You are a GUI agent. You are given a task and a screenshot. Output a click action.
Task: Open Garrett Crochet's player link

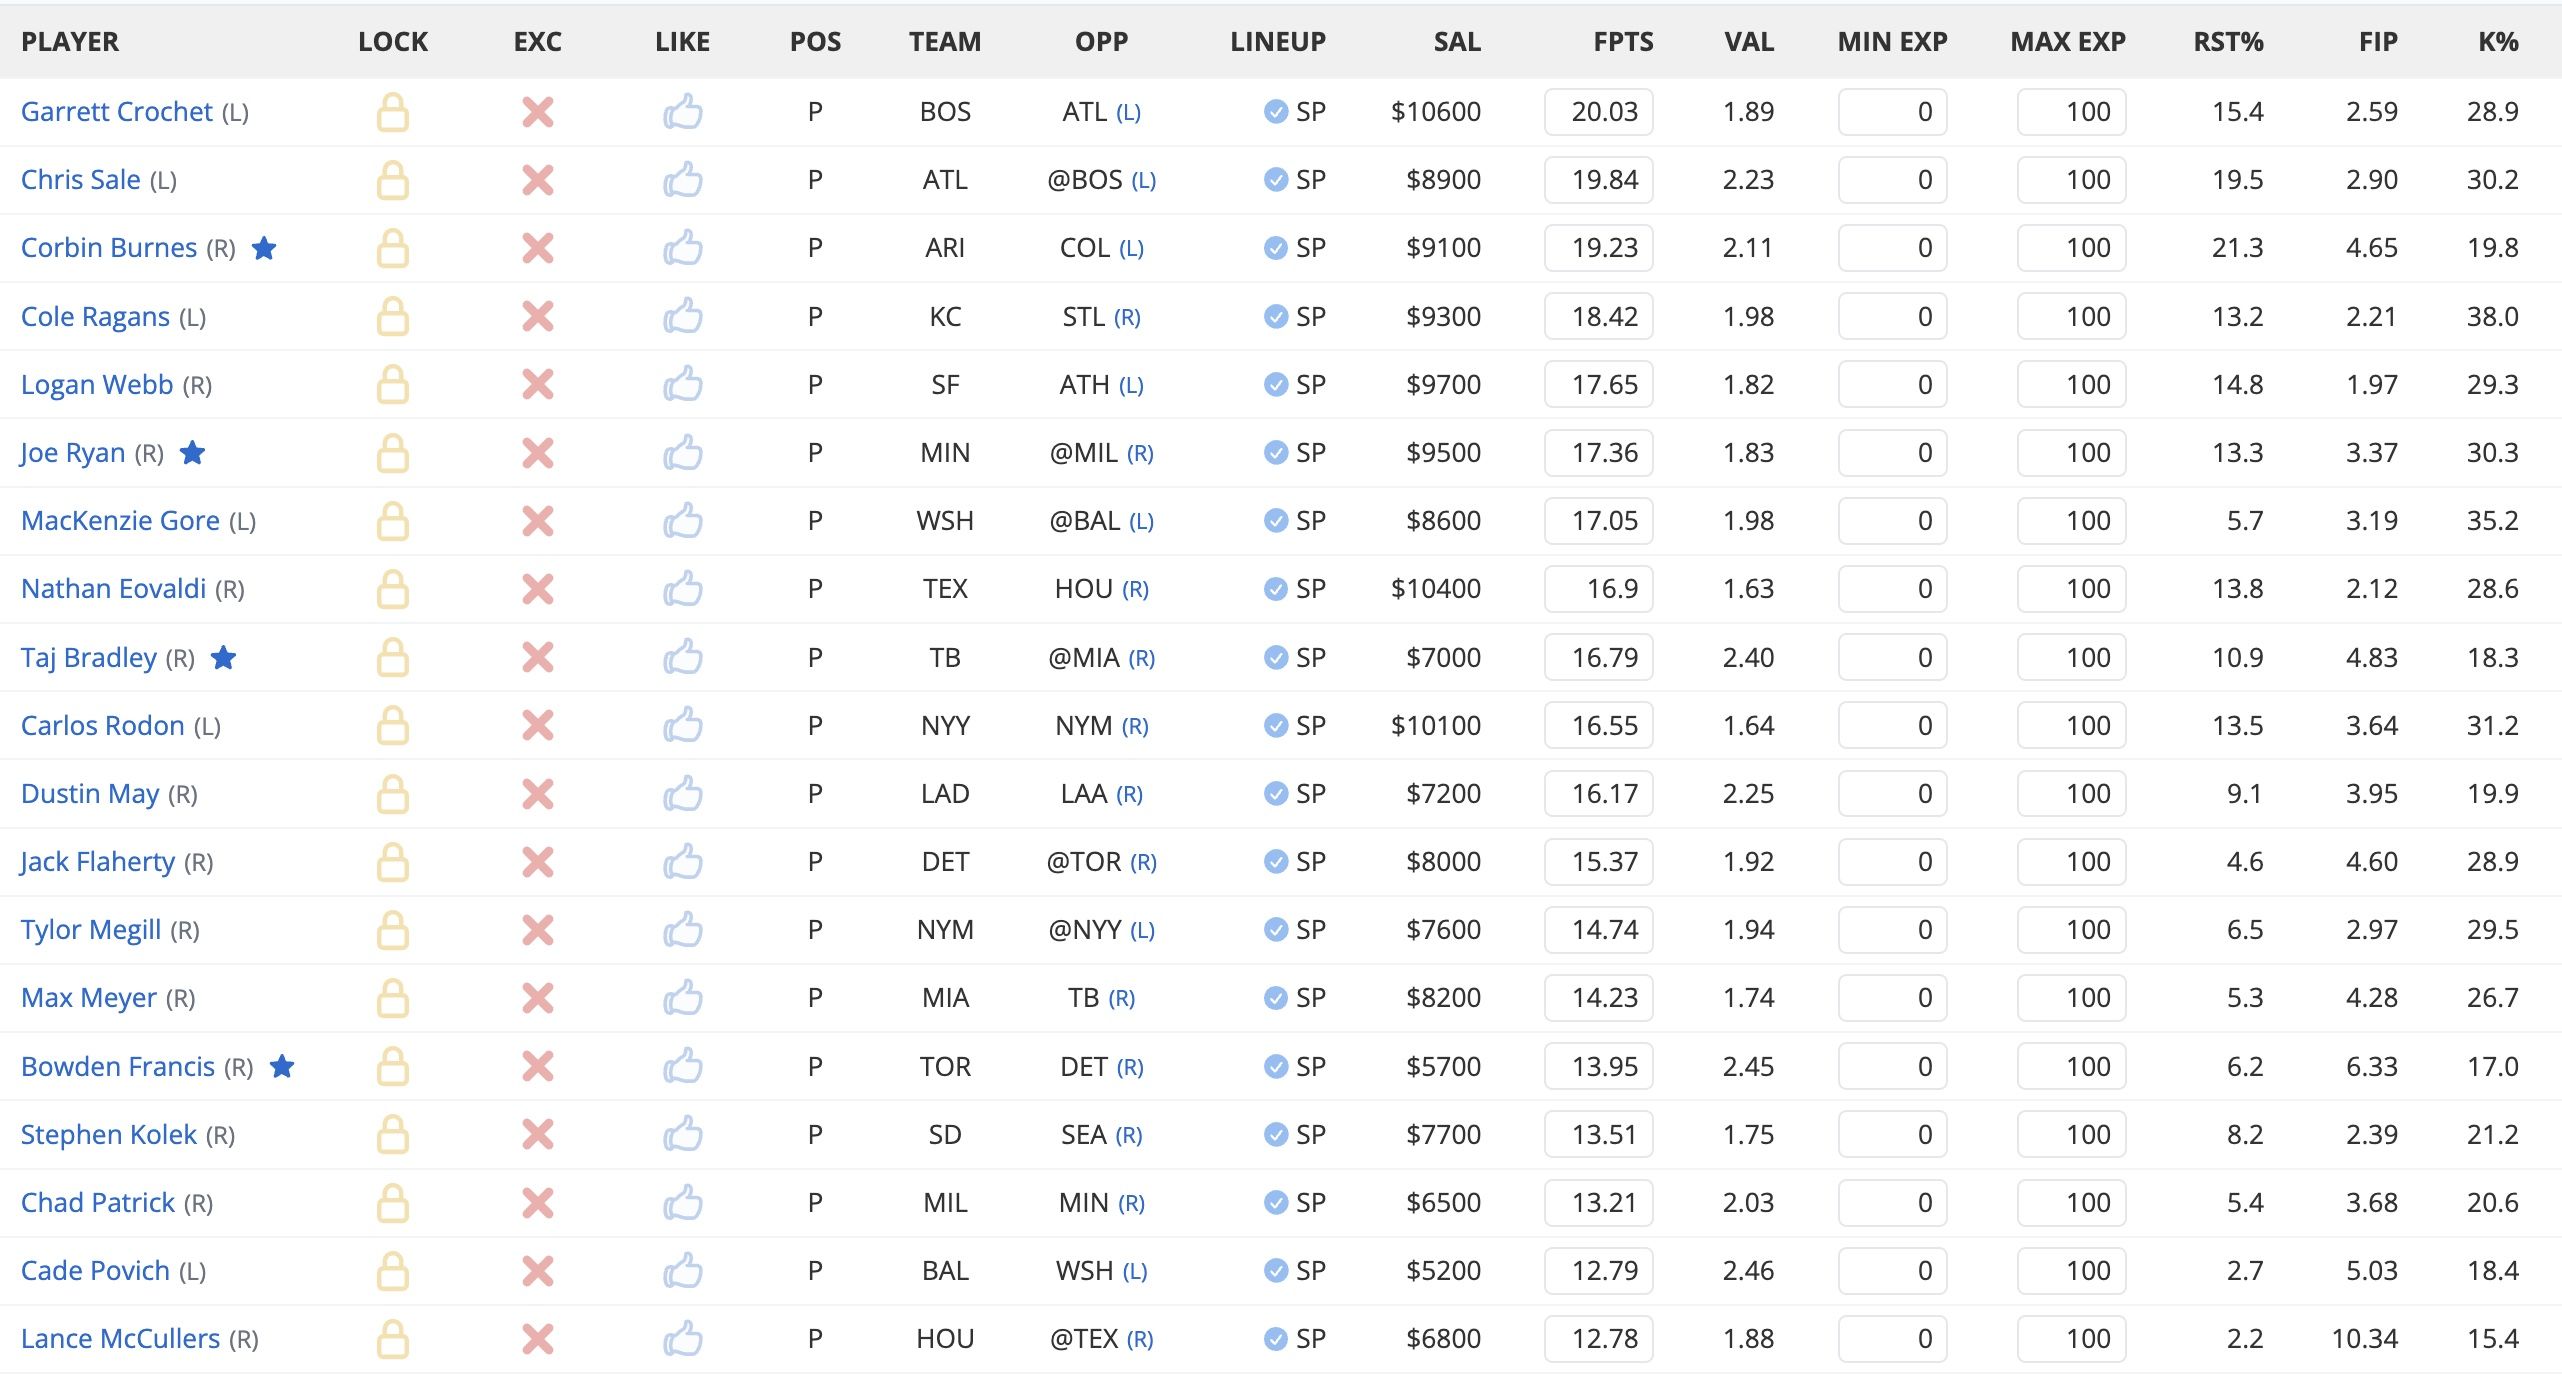pos(117,112)
